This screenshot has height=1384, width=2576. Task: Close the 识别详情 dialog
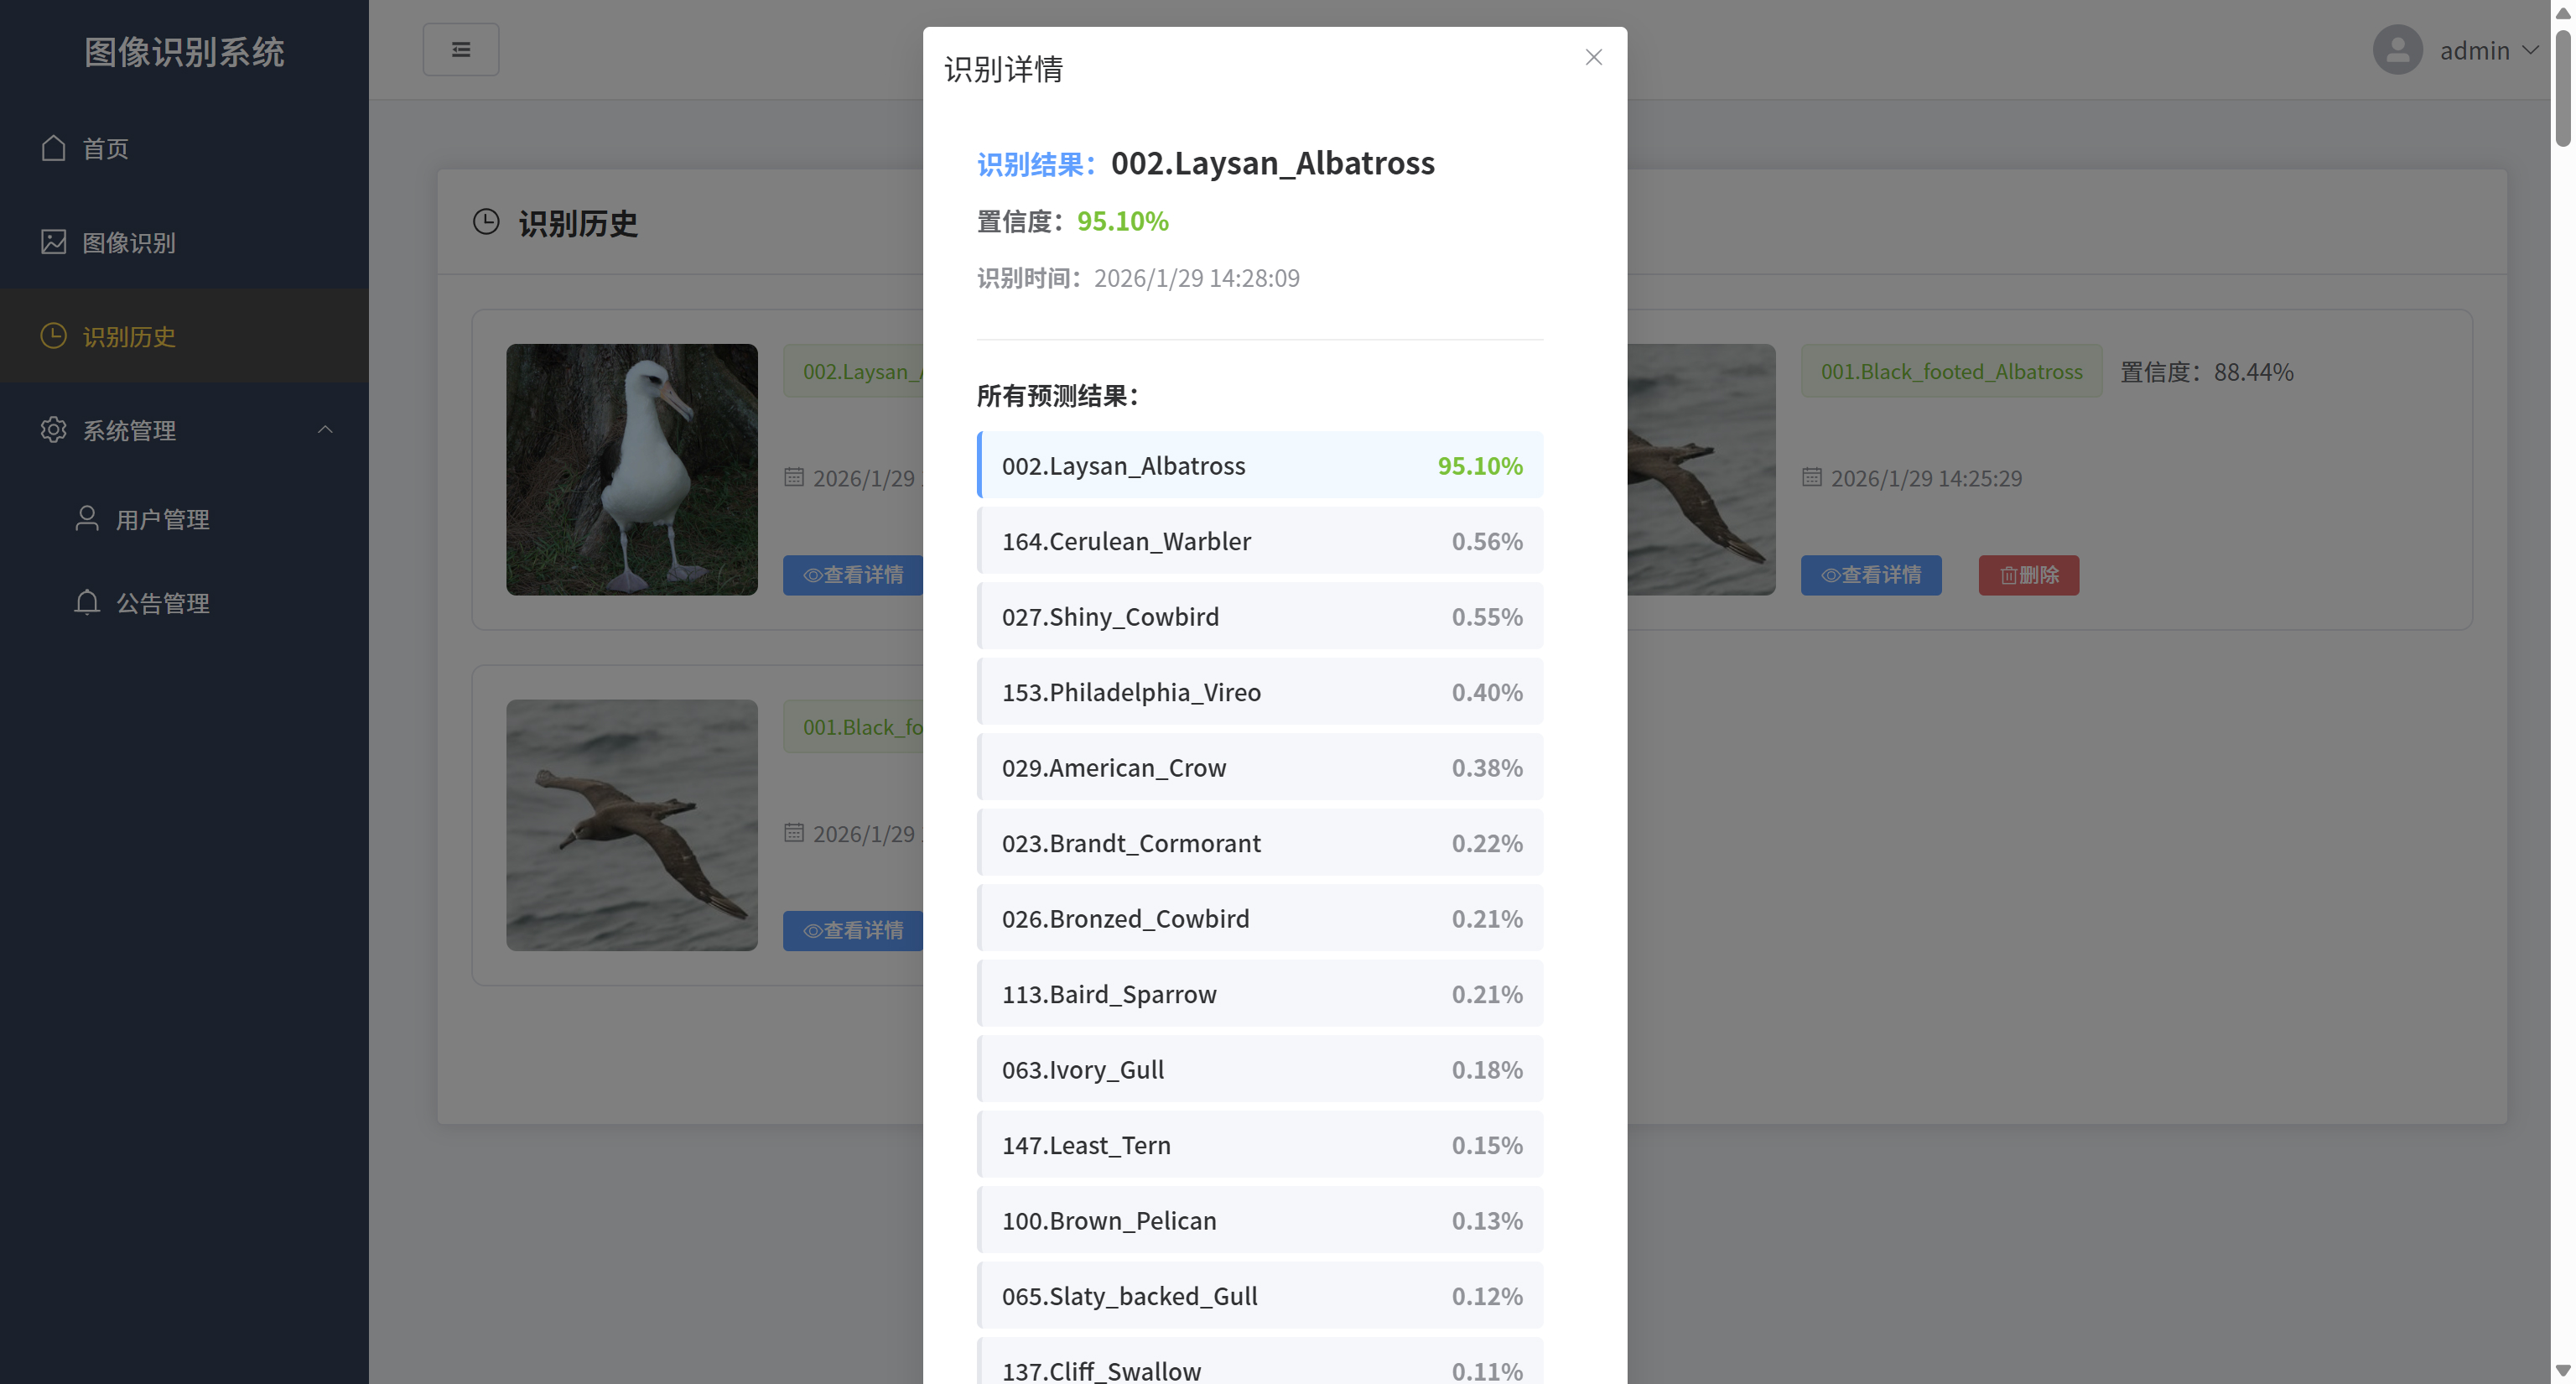1593,57
